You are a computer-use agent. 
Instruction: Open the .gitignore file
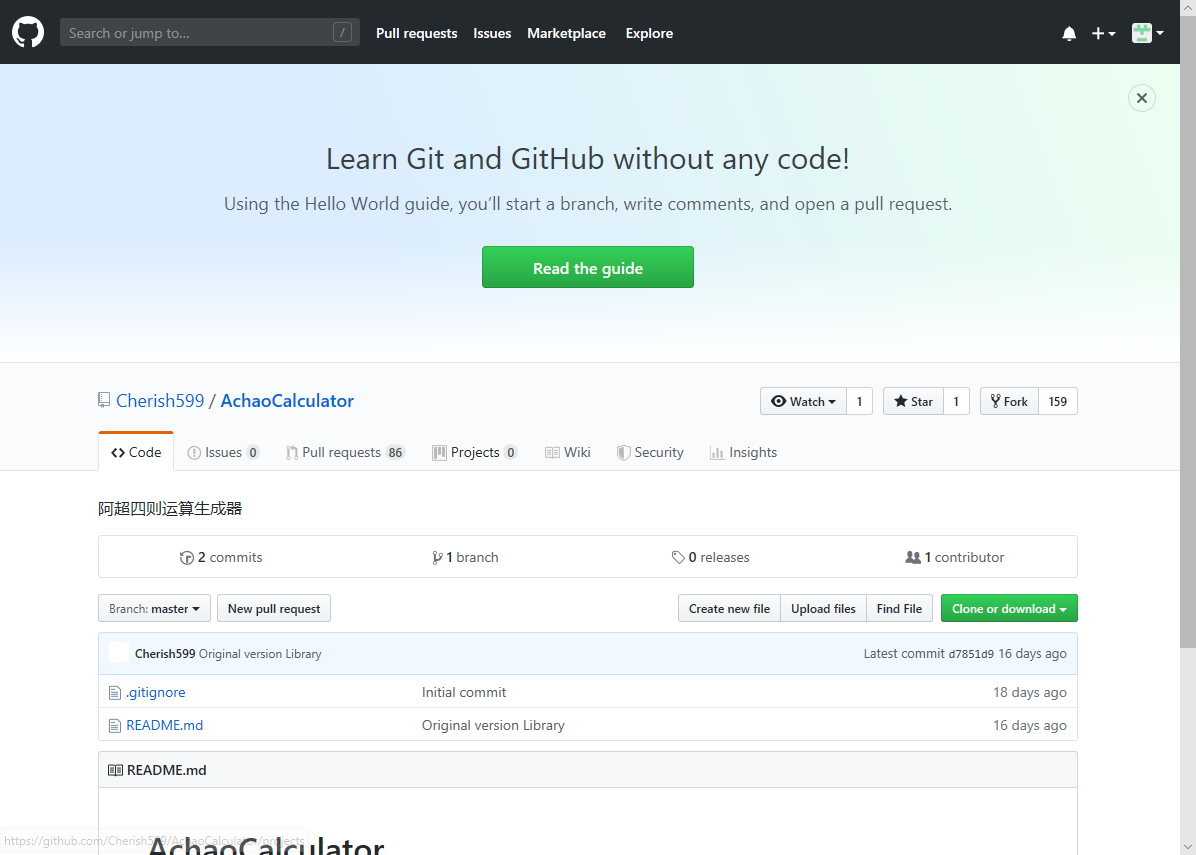click(156, 692)
